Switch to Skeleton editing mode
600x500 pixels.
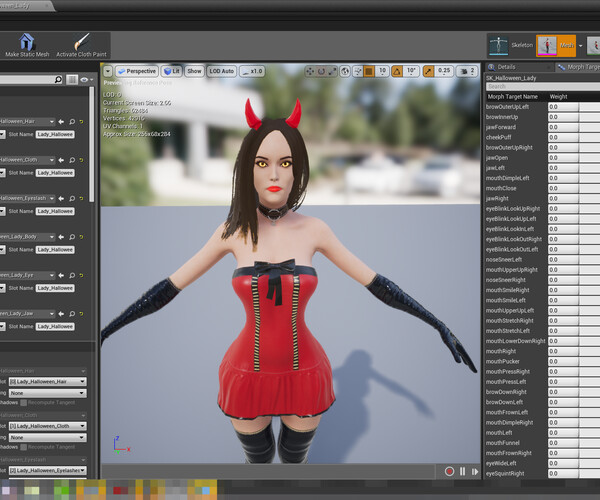pyautogui.click(x=511, y=46)
